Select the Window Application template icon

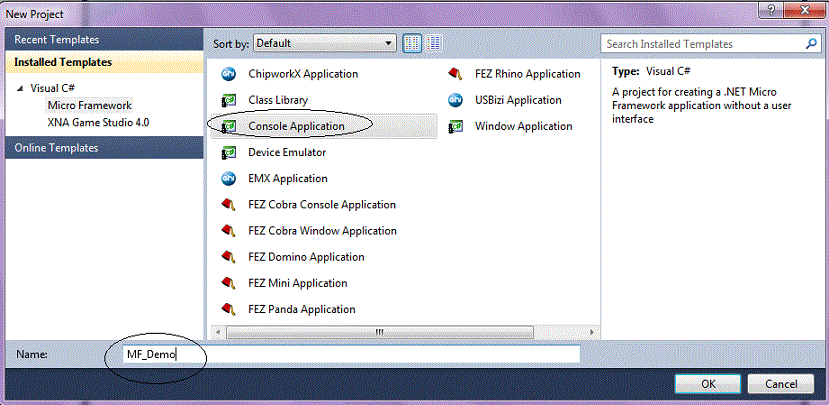pos(455,126)
